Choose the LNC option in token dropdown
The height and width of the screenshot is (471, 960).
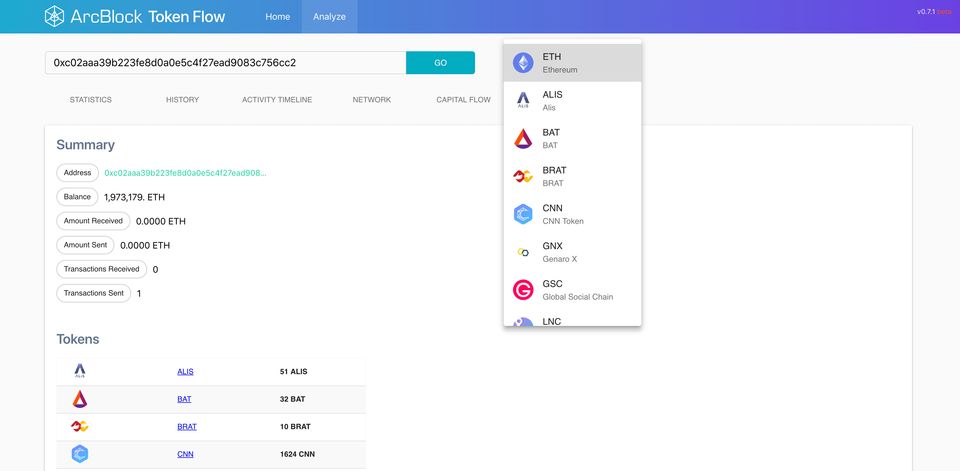pos(572,322)
